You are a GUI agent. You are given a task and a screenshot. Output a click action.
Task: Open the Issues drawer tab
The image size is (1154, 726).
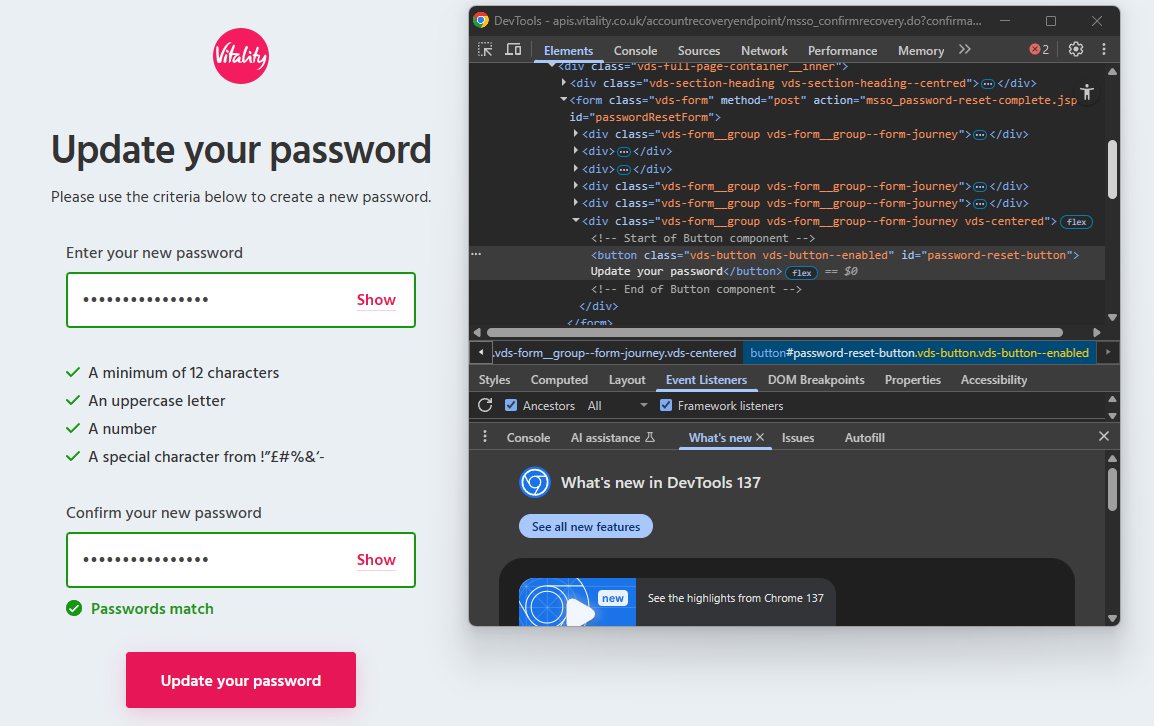(798, 437)
